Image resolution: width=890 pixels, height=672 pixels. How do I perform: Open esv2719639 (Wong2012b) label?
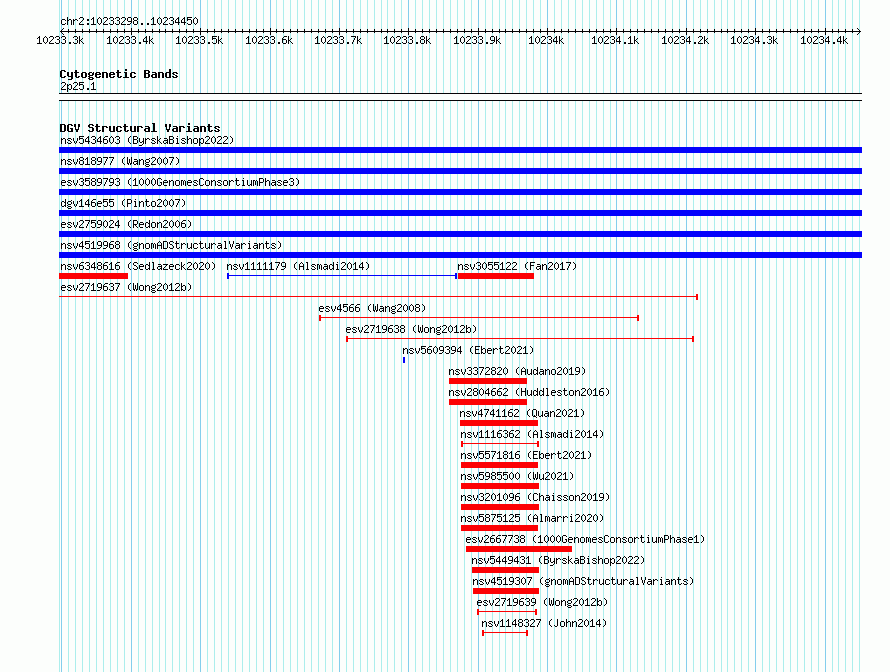coord(542,602)
